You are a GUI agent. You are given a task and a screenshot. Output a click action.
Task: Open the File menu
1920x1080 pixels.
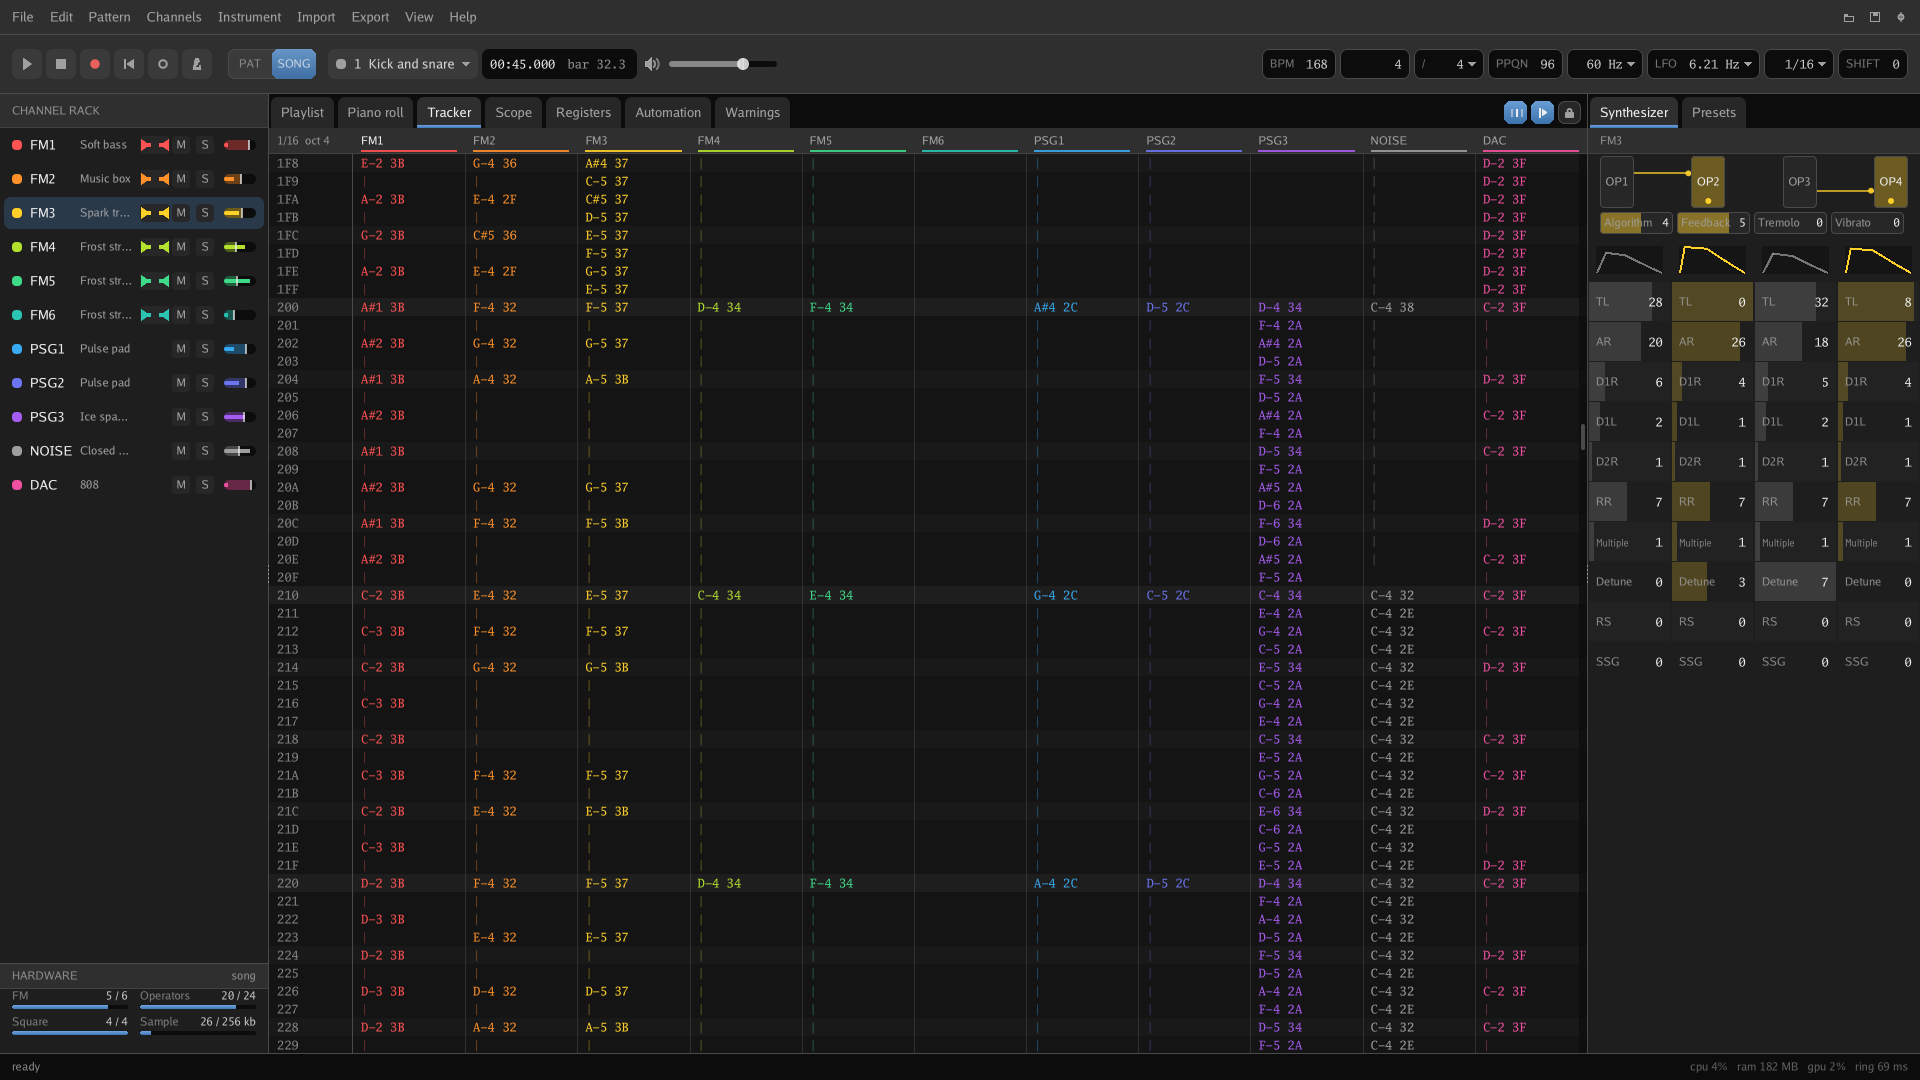(x=22, y=17)
